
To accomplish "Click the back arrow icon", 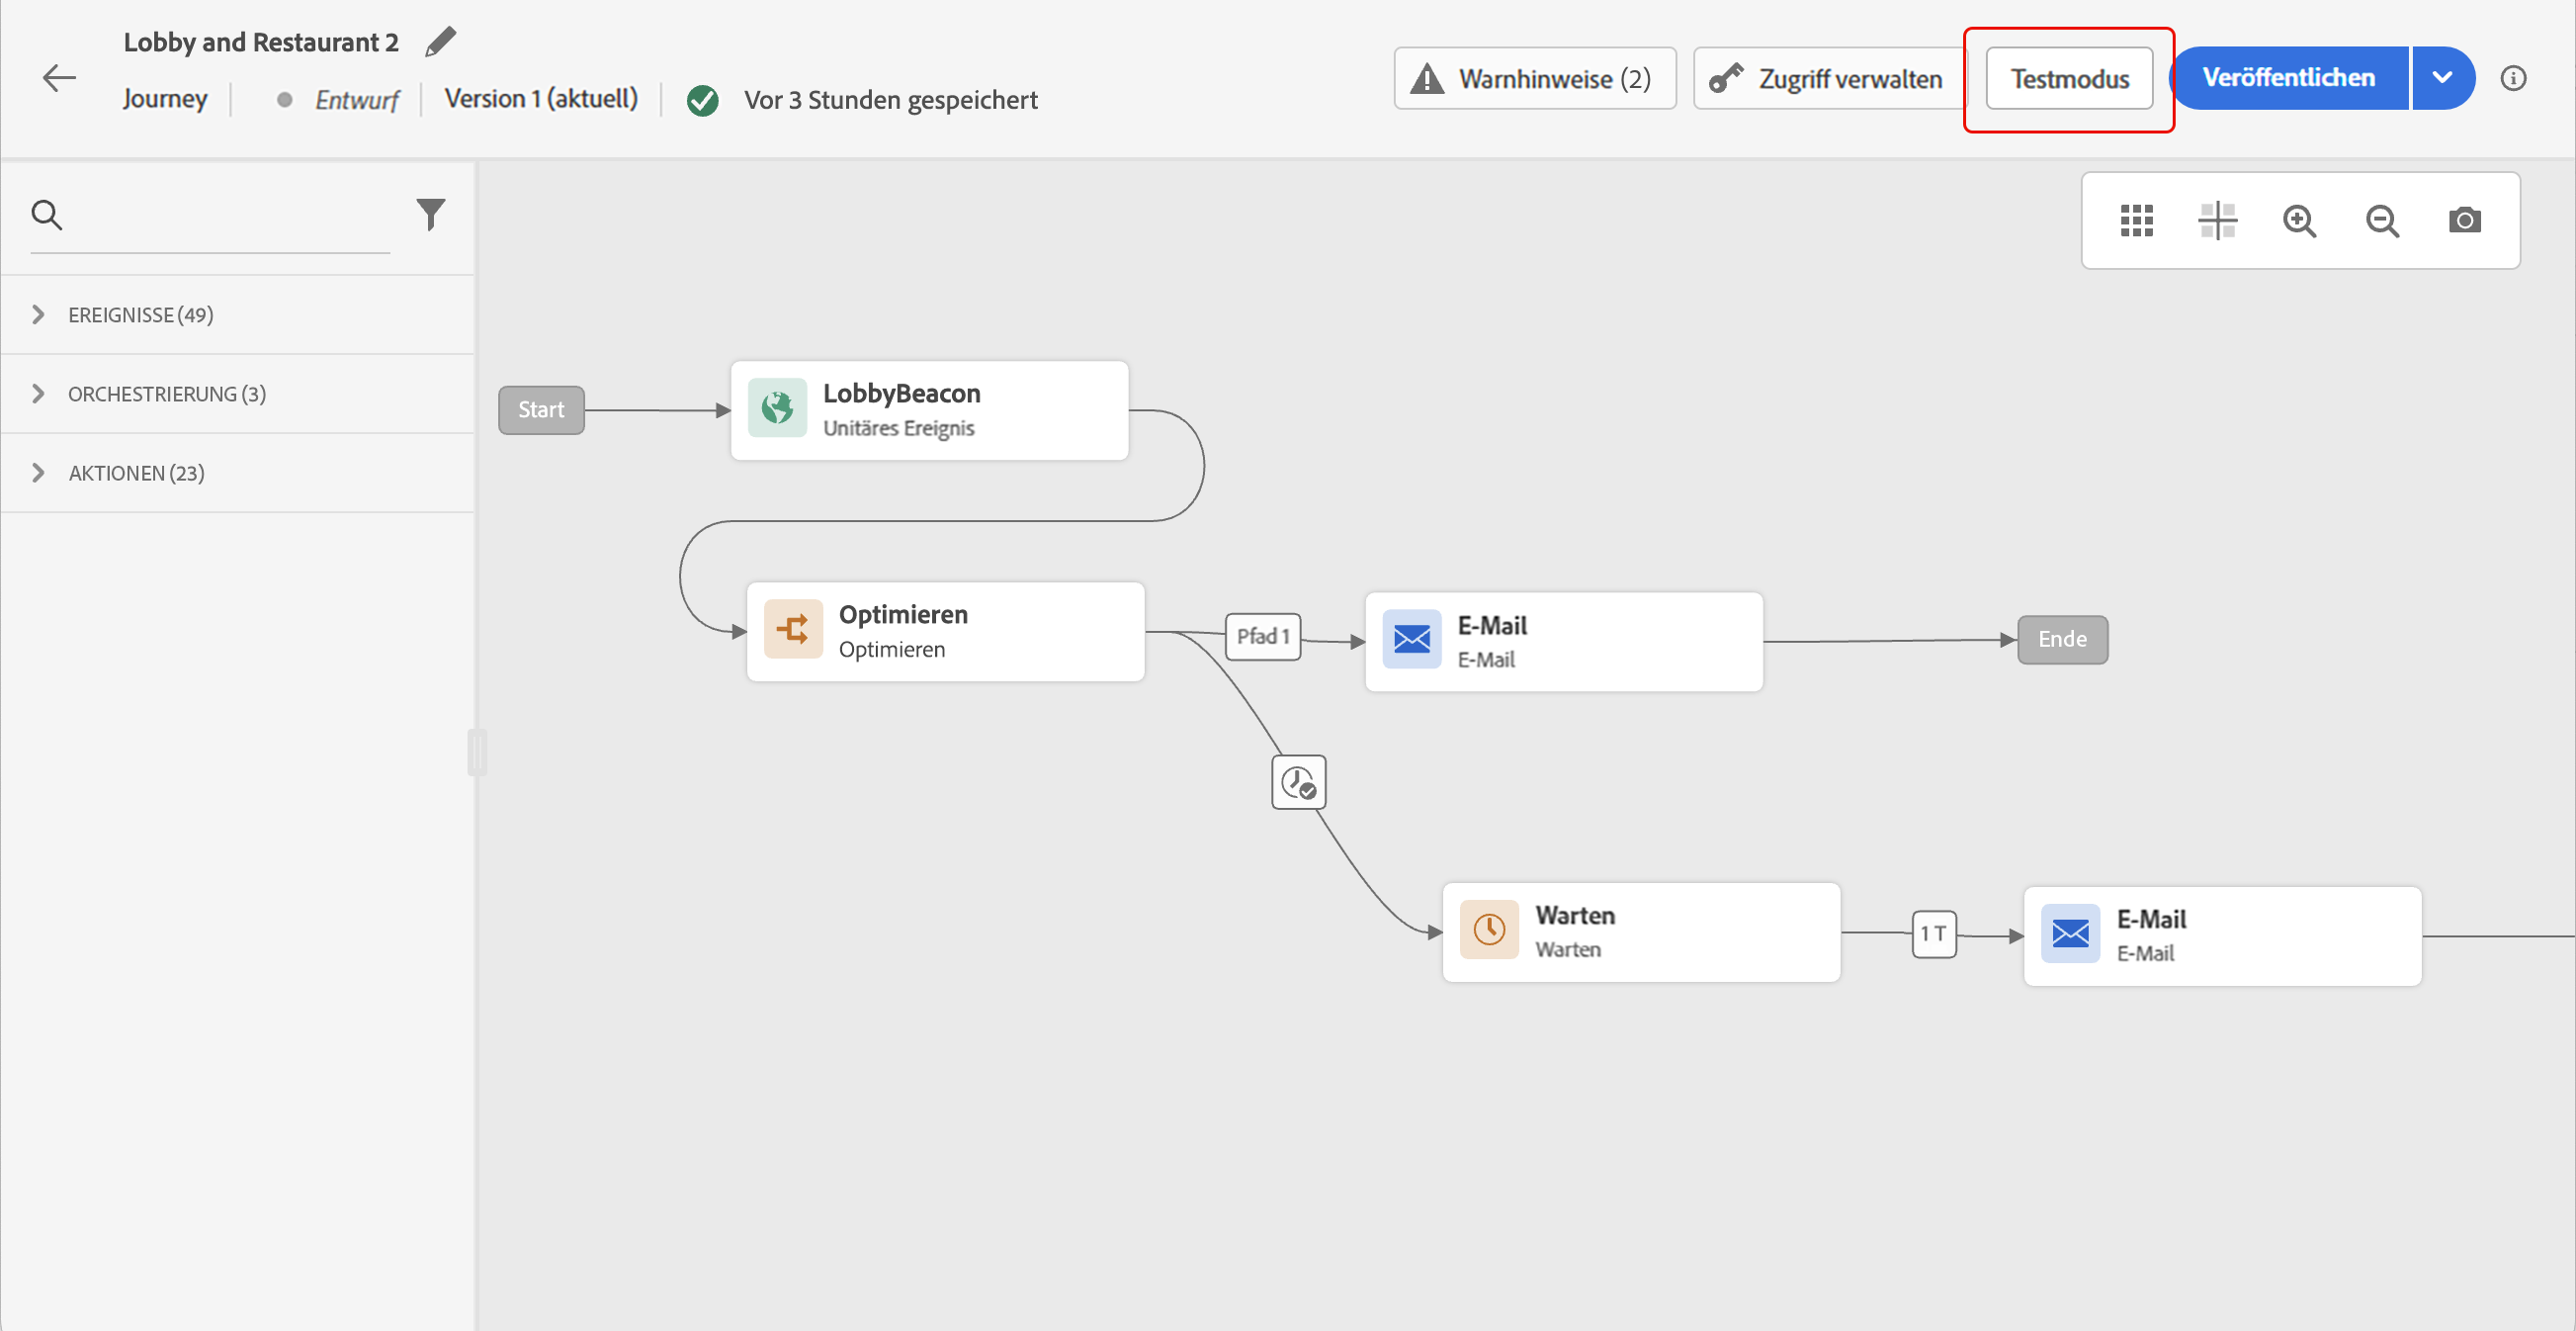I will [x=59, y=78].
